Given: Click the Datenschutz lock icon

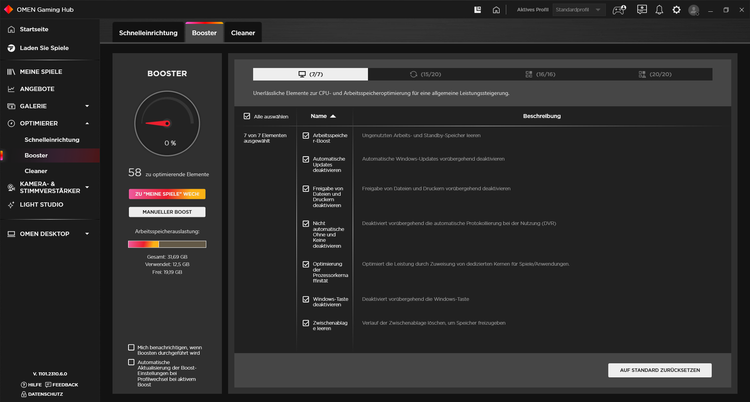Looking at the screenshot, I should 23,394.
